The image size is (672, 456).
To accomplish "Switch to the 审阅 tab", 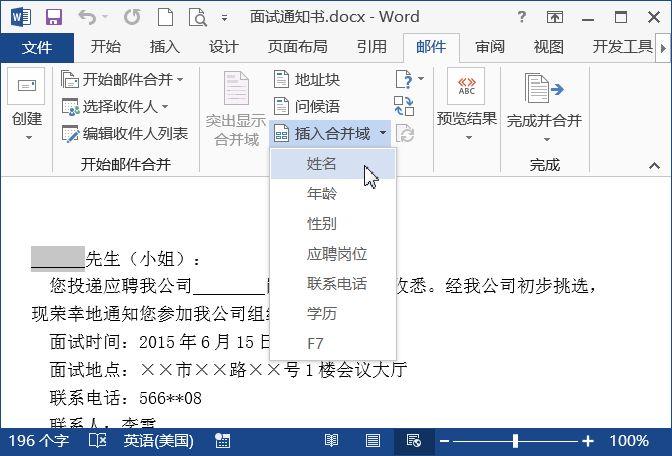I will click(490, 47).
